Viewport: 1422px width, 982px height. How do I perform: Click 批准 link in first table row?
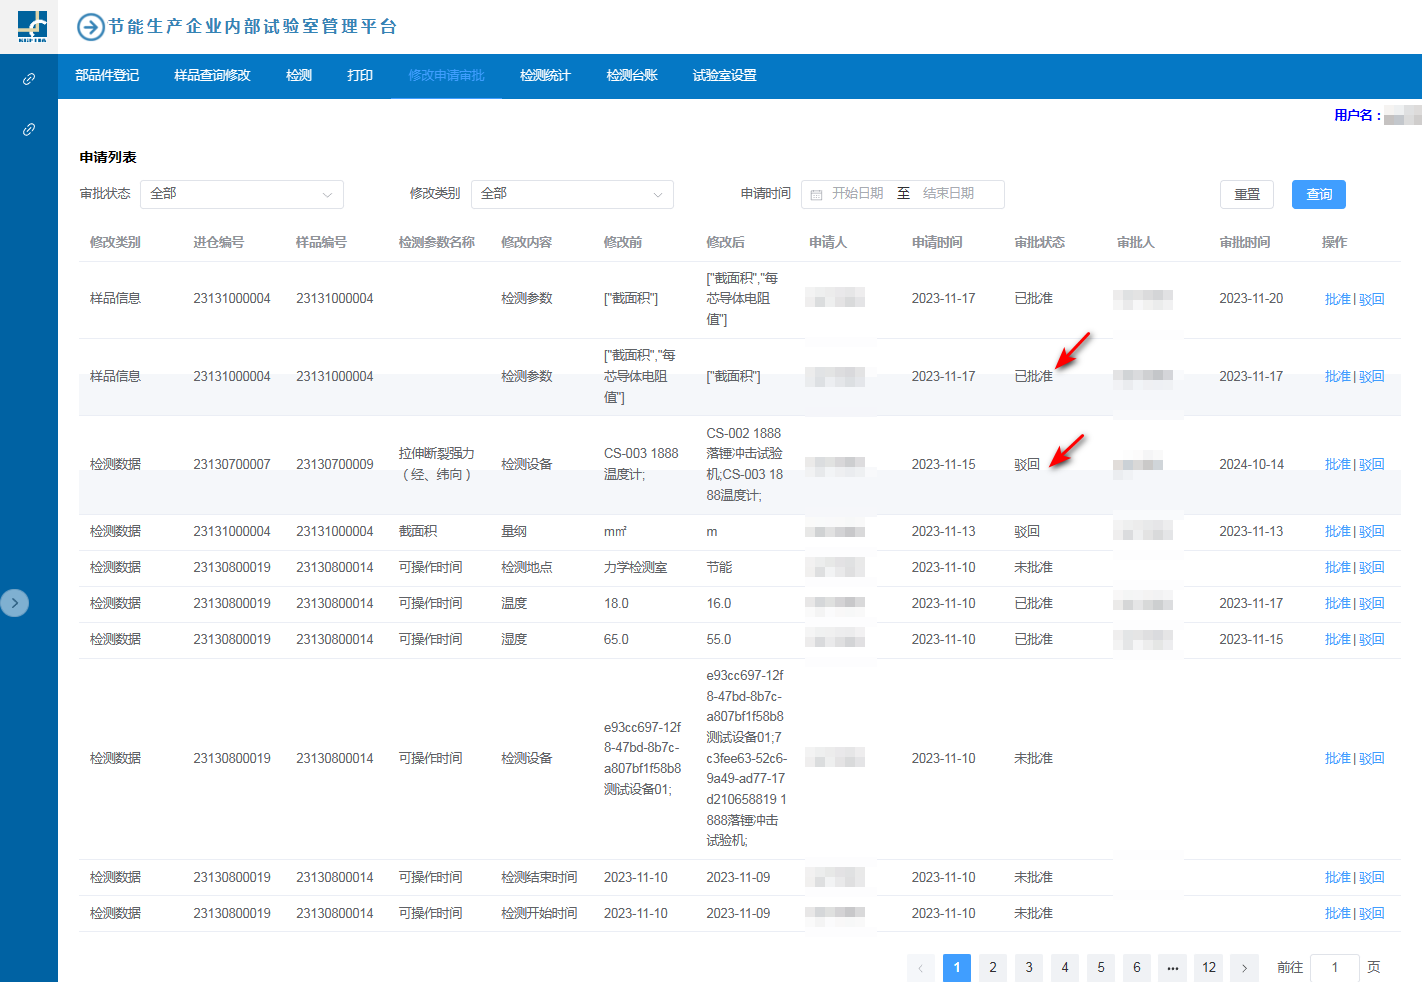point(1337,299)
